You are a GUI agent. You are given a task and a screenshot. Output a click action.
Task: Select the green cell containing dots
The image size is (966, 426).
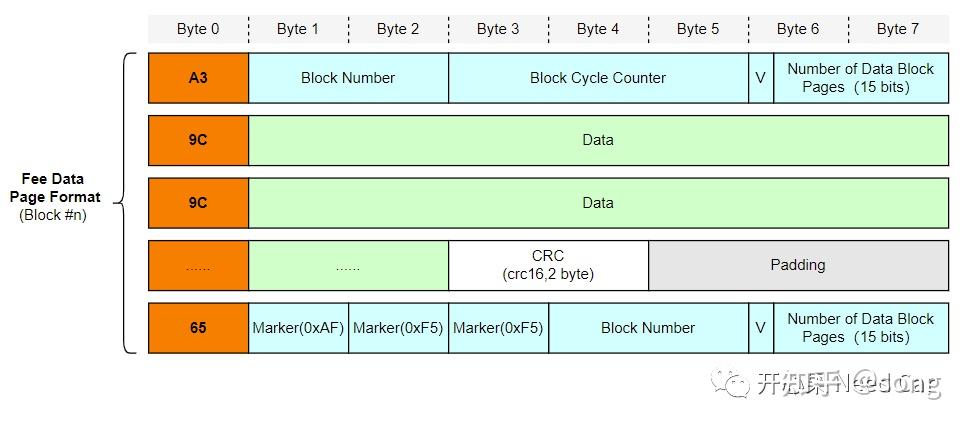[348, 266]
